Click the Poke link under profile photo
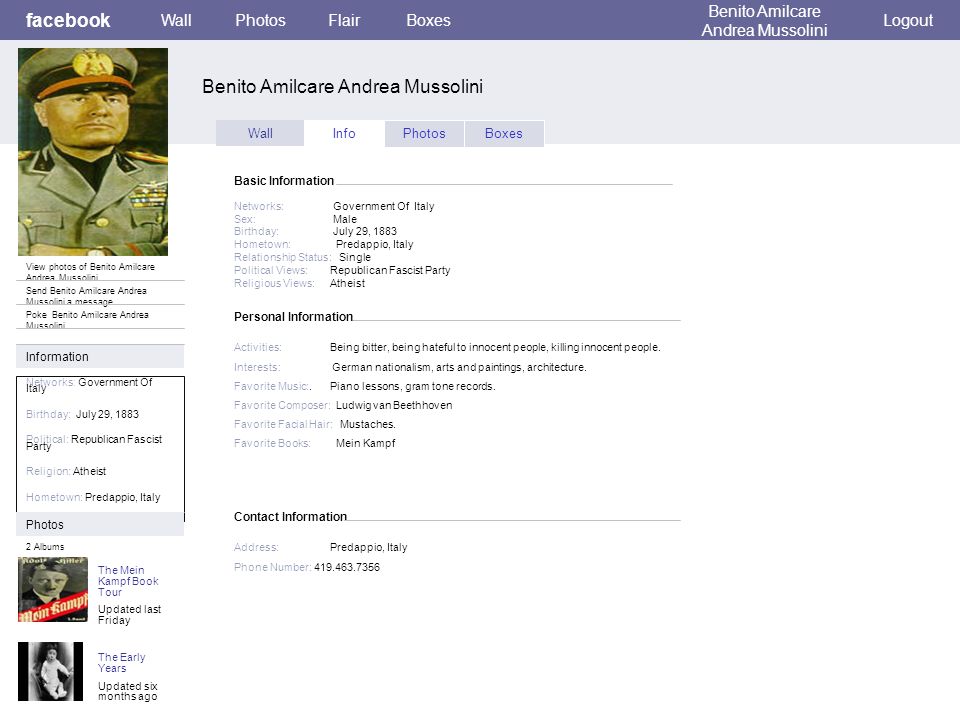The height and width of the screenshot is (720, 960). coord(87,320)
